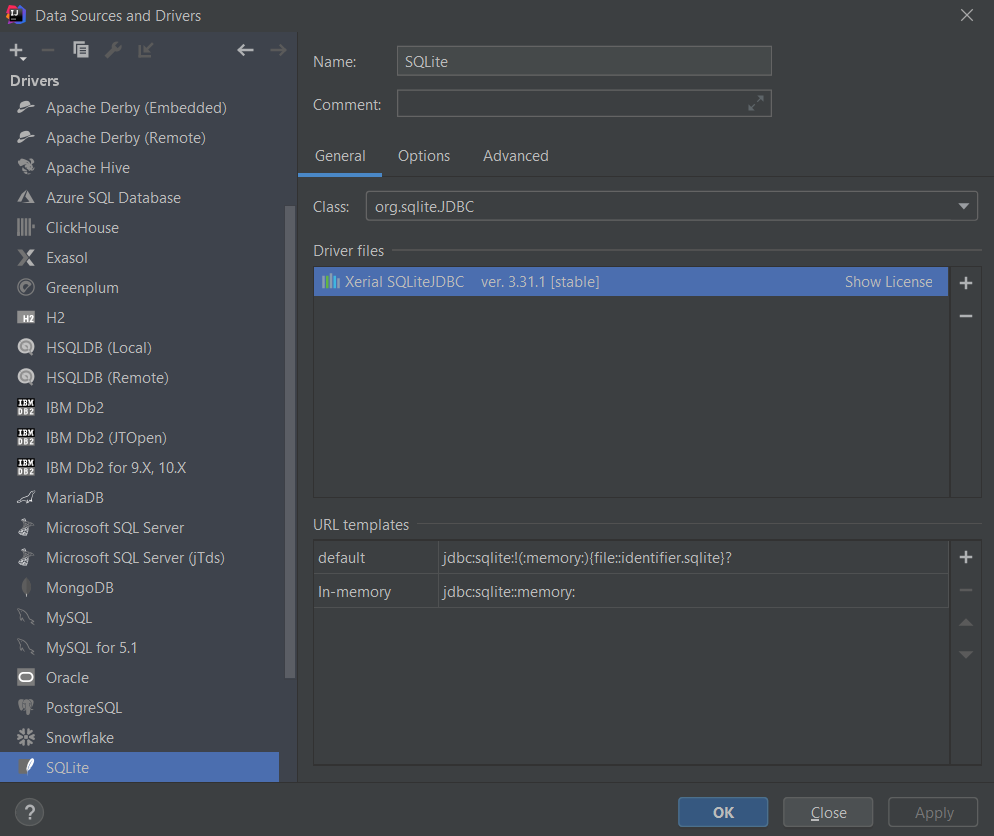Click the OK button
The width and height of the screenshot is (994, 836).
click(x=723, y=812)
